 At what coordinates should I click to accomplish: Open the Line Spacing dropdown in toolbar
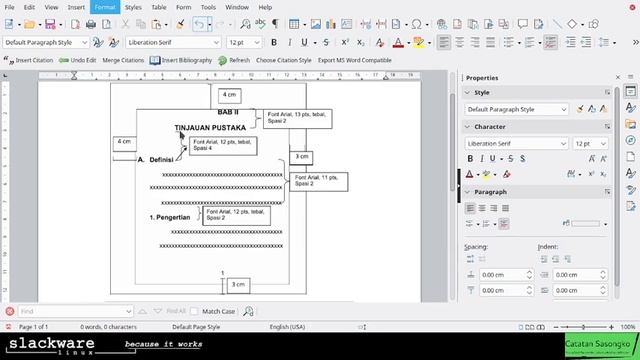coord(614,42)
